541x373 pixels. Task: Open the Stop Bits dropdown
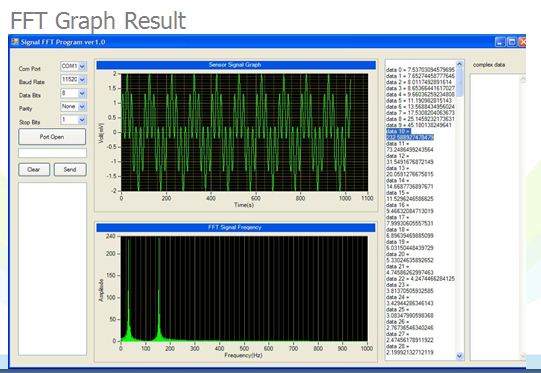(x=82, y=120)
